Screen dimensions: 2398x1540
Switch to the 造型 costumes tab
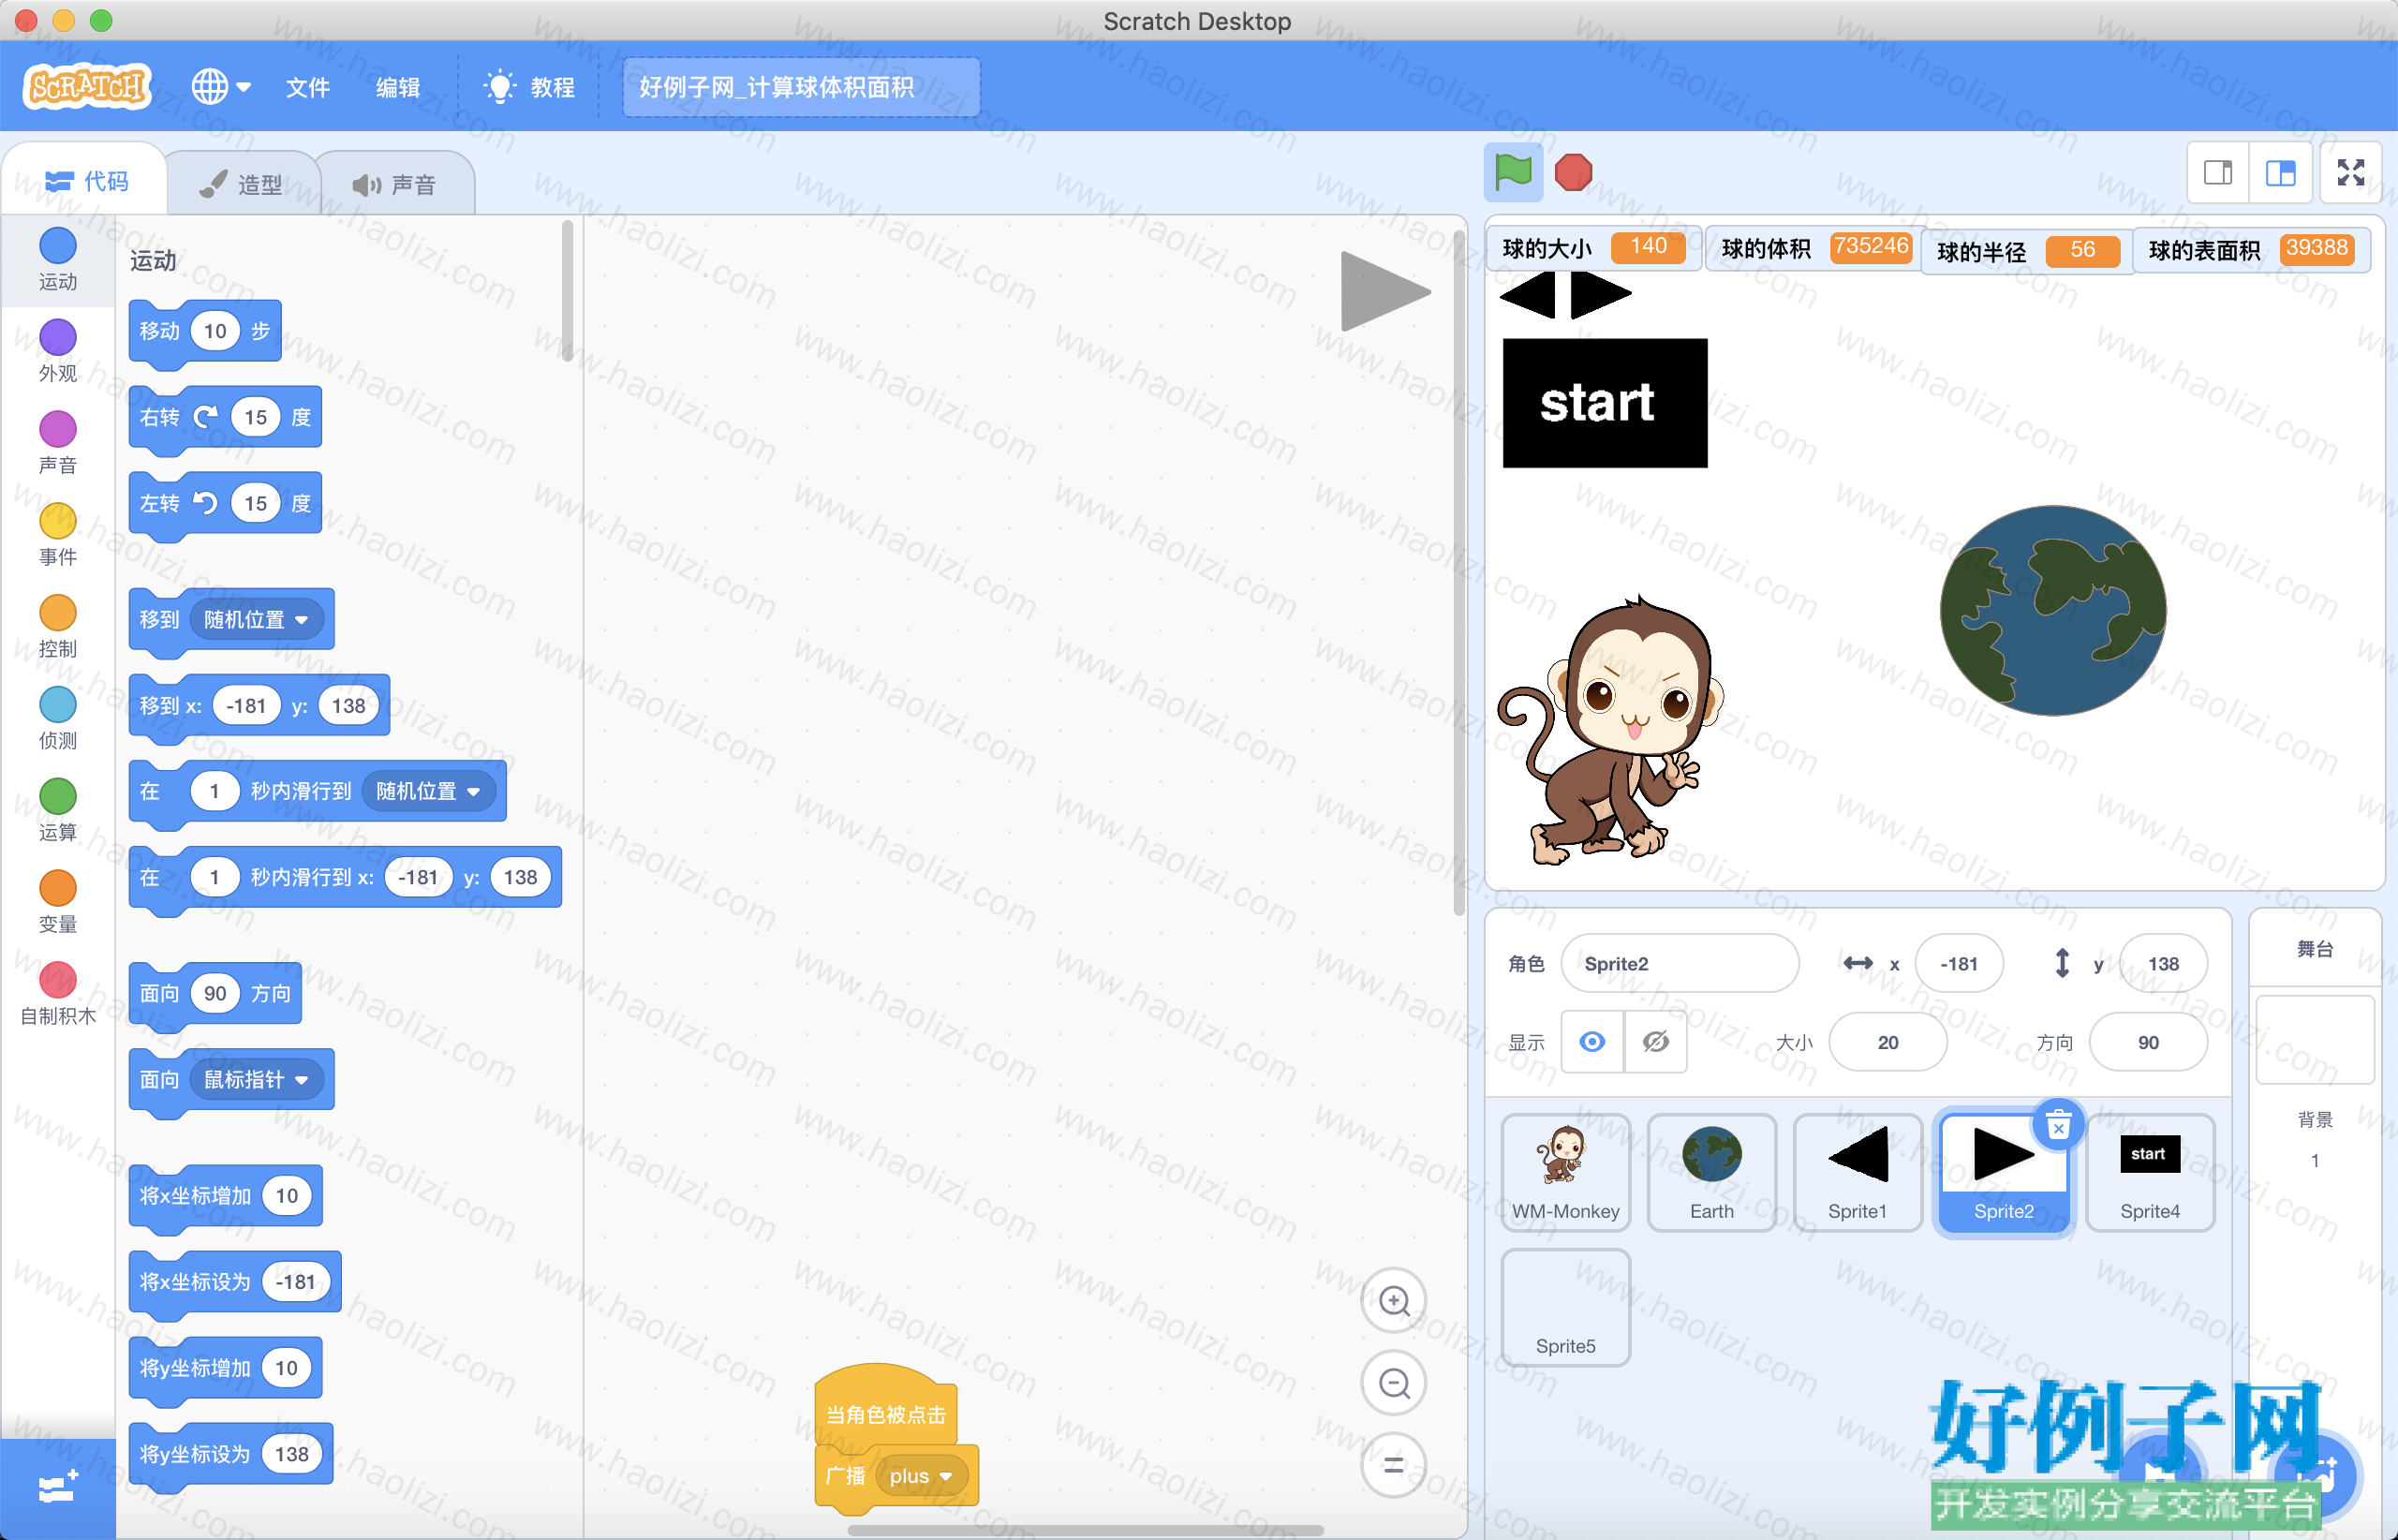(x=241, y=184)
